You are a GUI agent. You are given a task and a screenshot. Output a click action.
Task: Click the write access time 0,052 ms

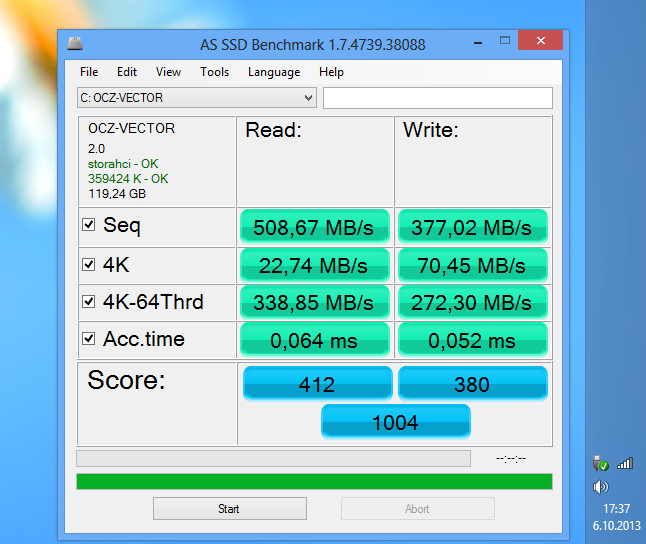click(473, 340)
